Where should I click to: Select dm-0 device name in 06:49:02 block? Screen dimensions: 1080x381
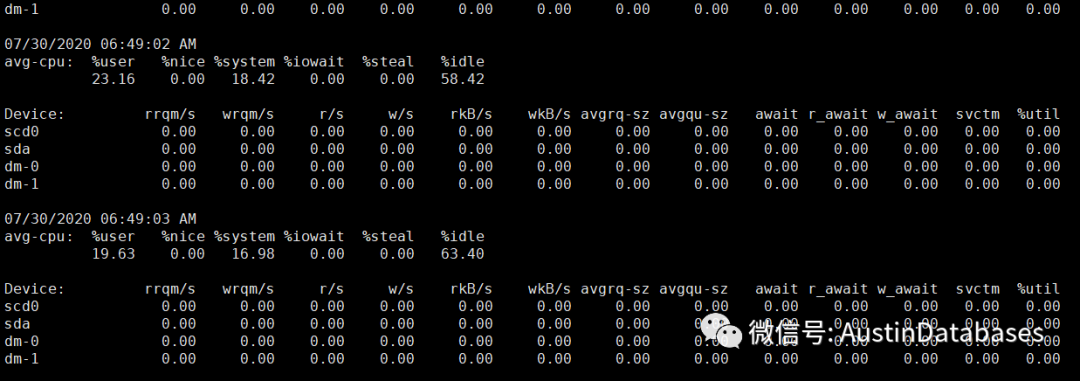click(x=22, y=167)
